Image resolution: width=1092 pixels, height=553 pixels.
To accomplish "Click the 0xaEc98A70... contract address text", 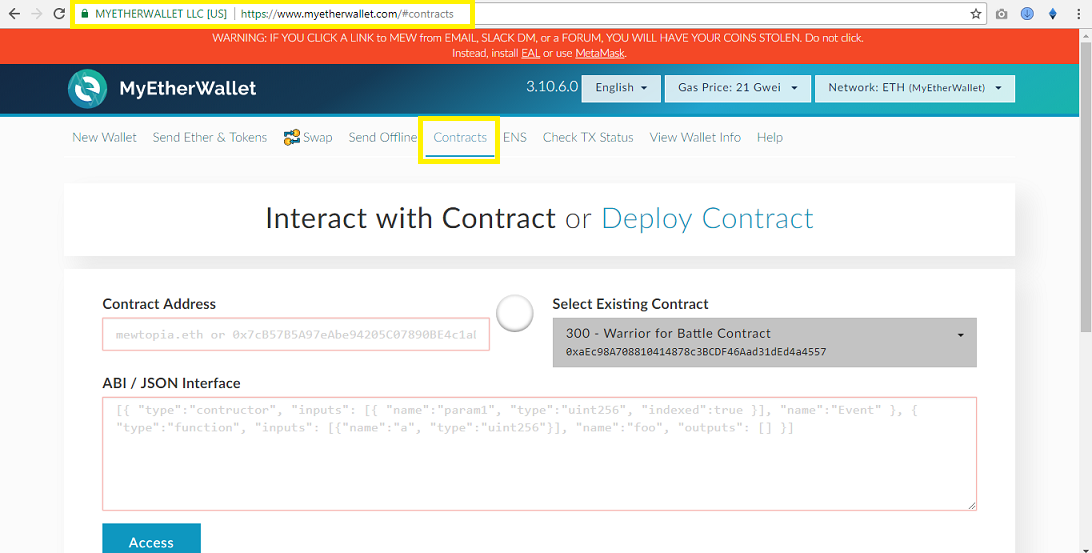I will pos(696,352).
